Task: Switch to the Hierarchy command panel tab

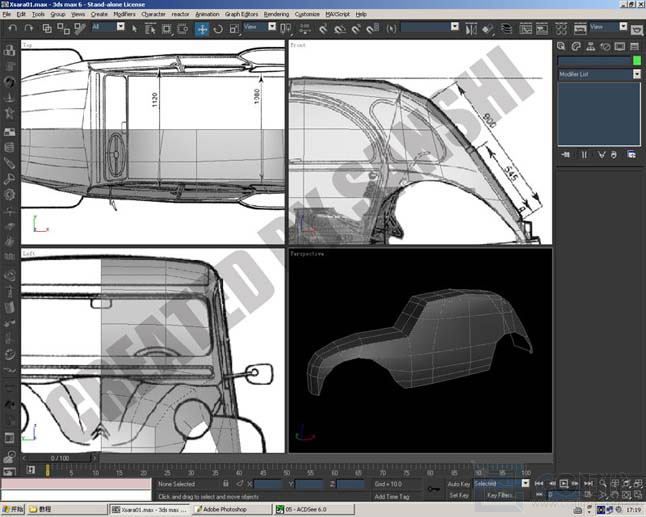Action: point(590,46)
